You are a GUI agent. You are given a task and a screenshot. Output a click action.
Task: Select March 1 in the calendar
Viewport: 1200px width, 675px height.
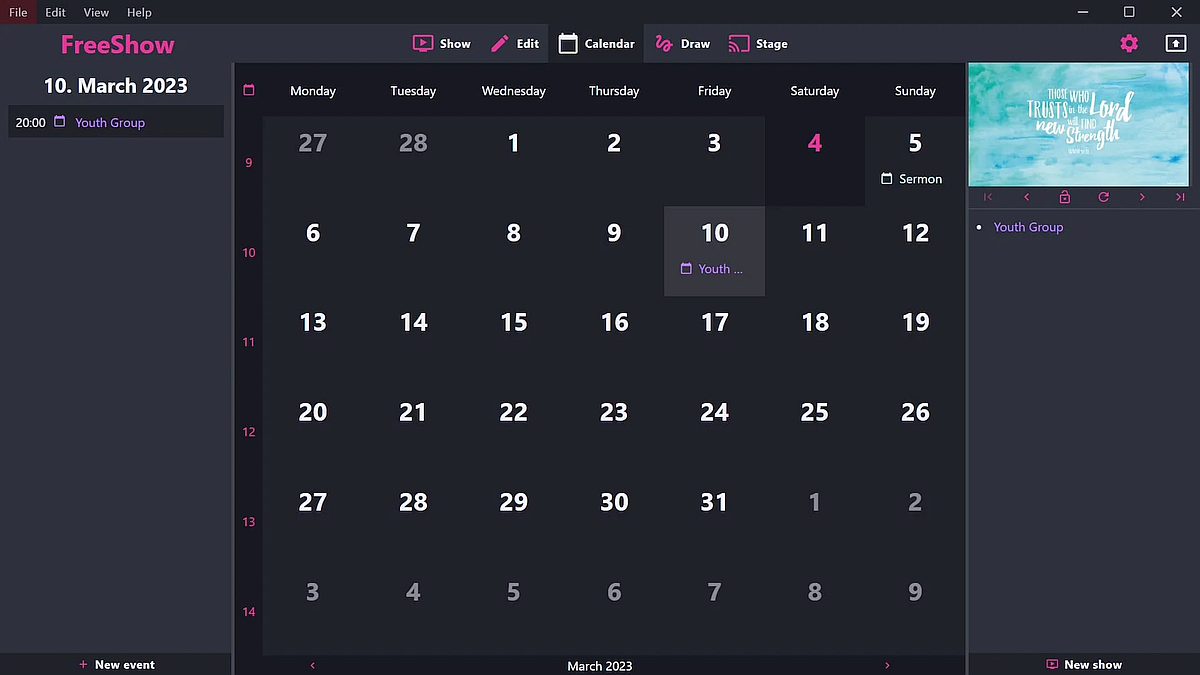513,161
